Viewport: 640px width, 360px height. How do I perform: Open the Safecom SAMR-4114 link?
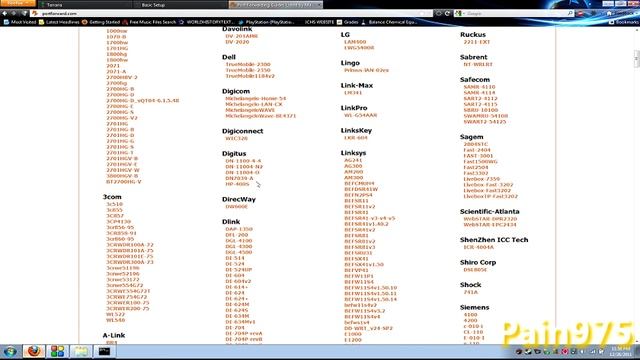pyautogui.click(x=479, y=93)
